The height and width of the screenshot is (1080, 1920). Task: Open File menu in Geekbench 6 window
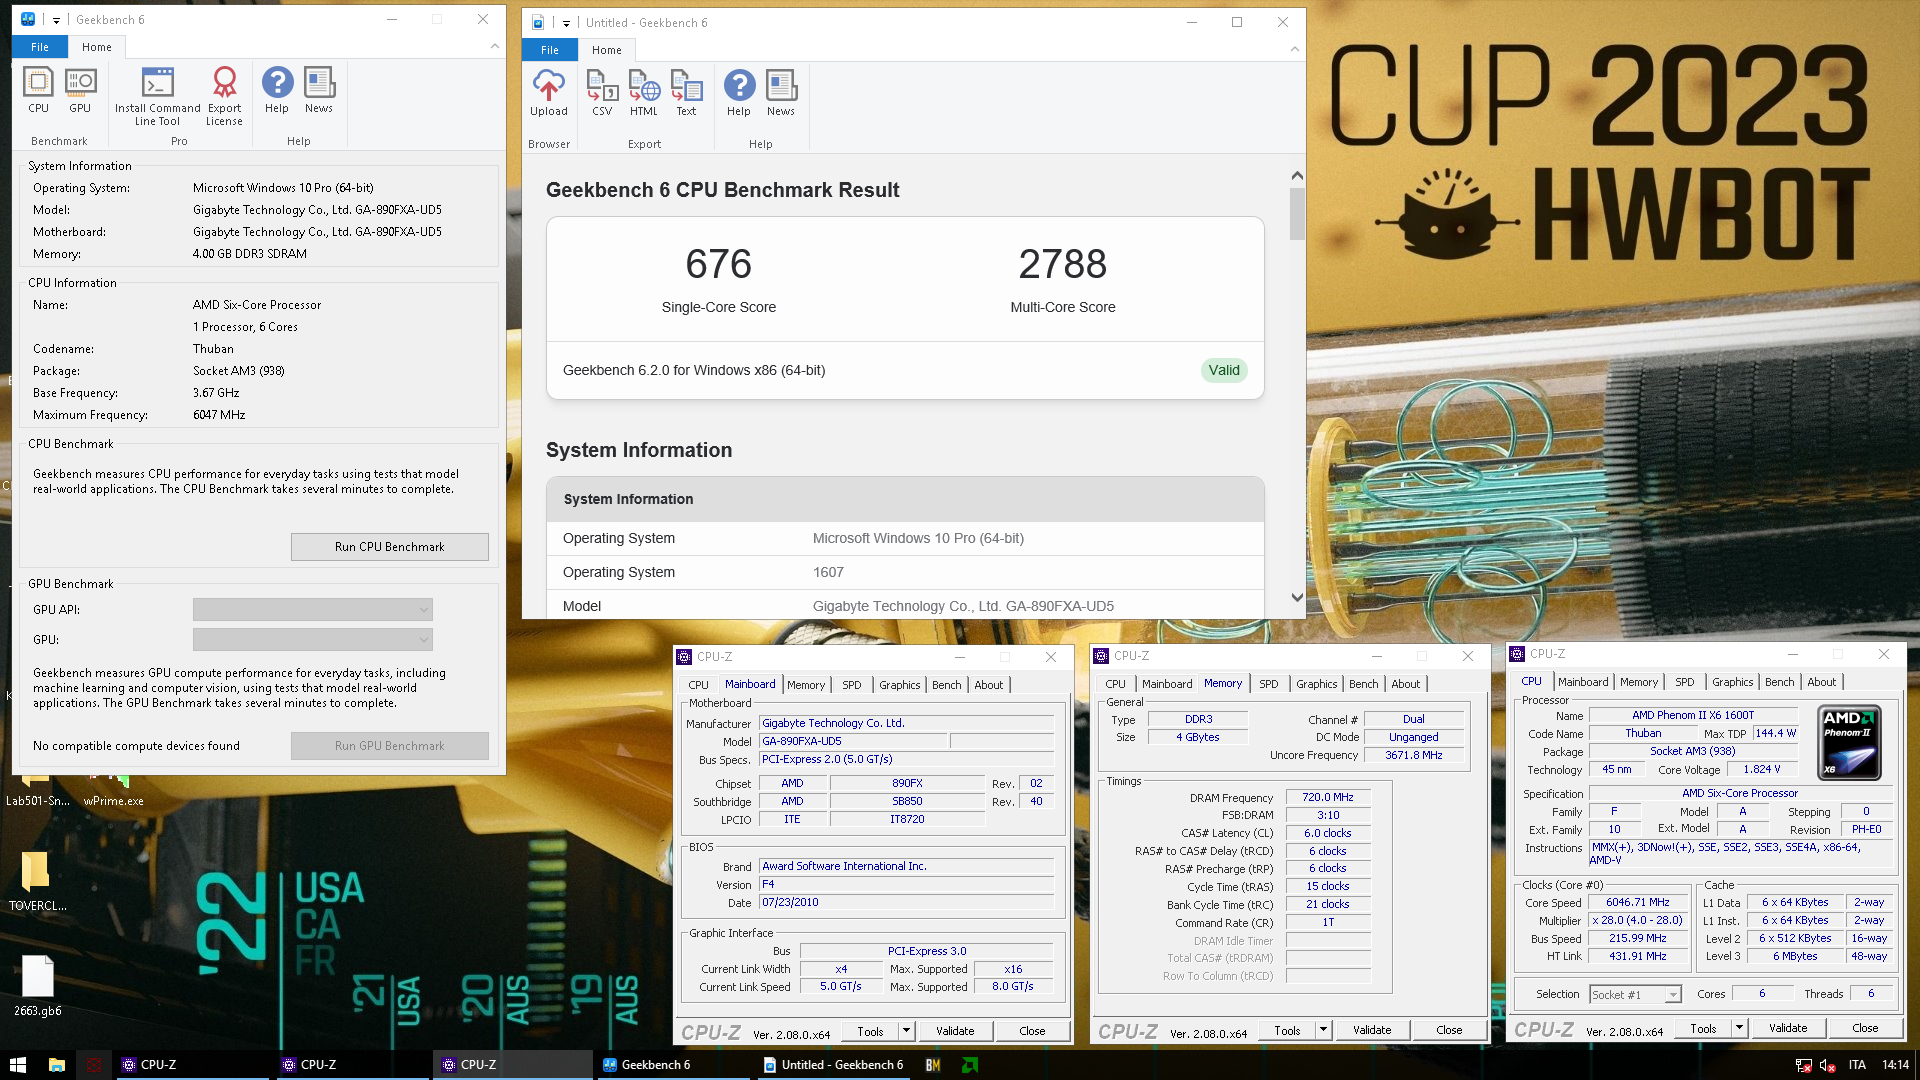click(x=40, y=47)
